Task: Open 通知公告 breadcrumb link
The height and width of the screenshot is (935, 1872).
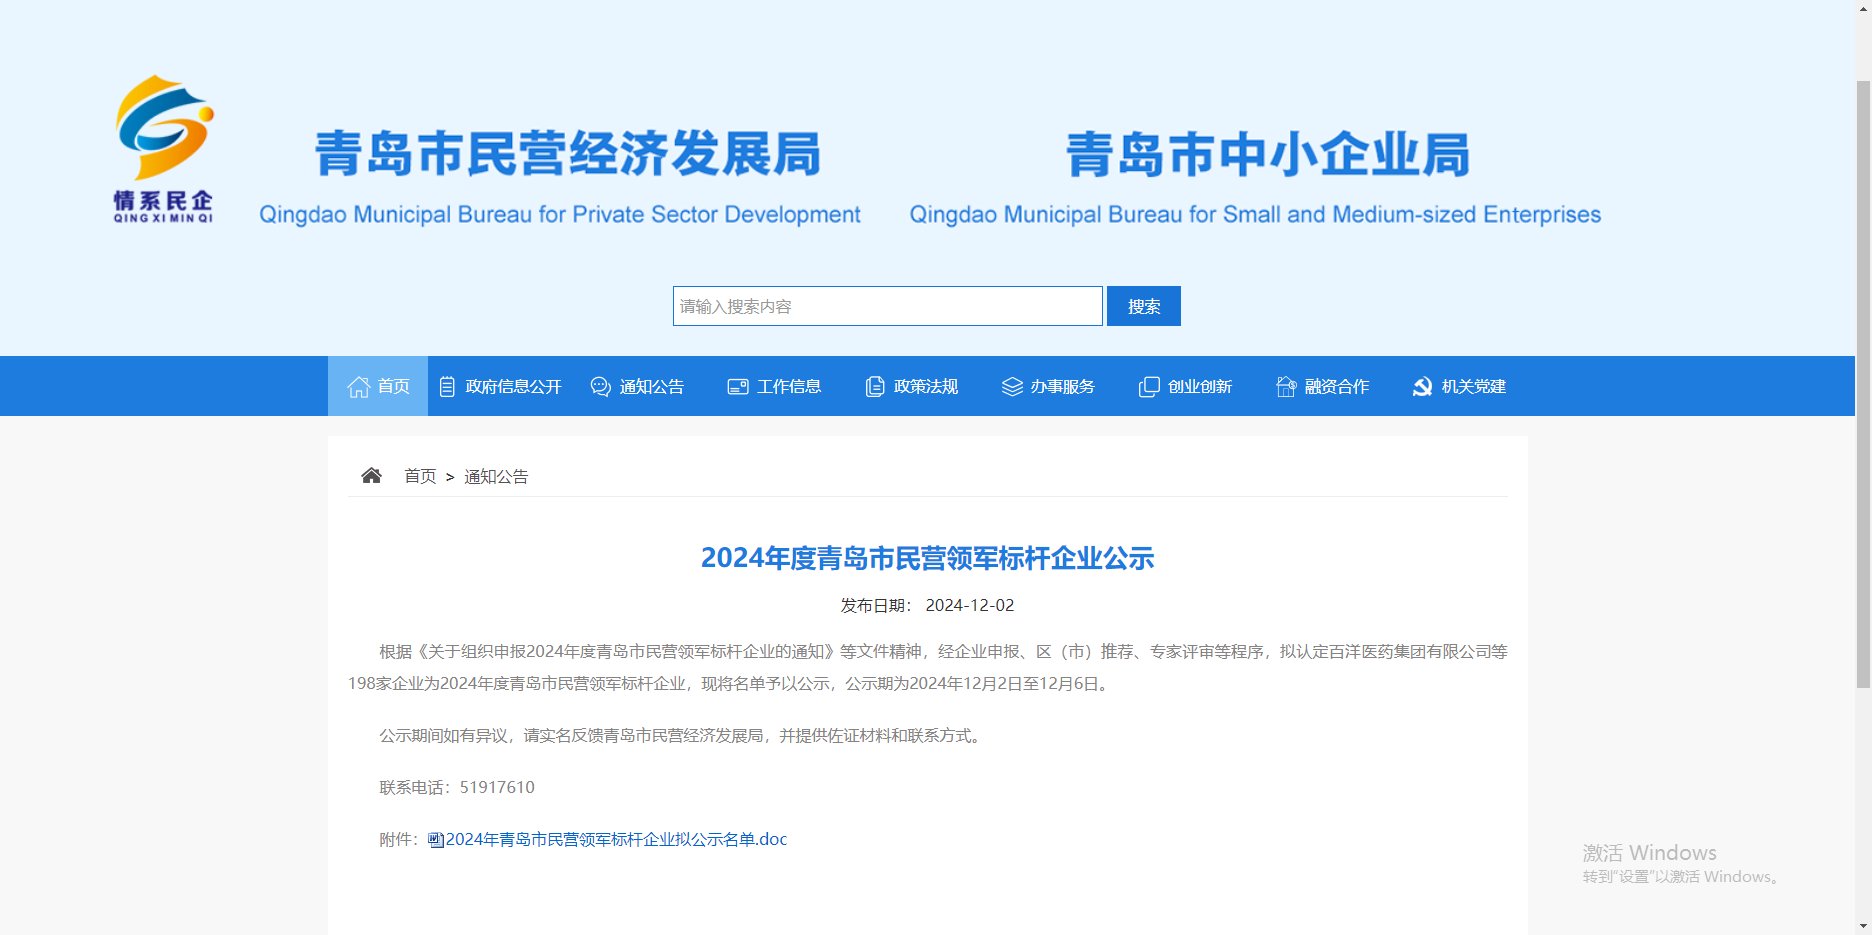Action: coord(496,477)
